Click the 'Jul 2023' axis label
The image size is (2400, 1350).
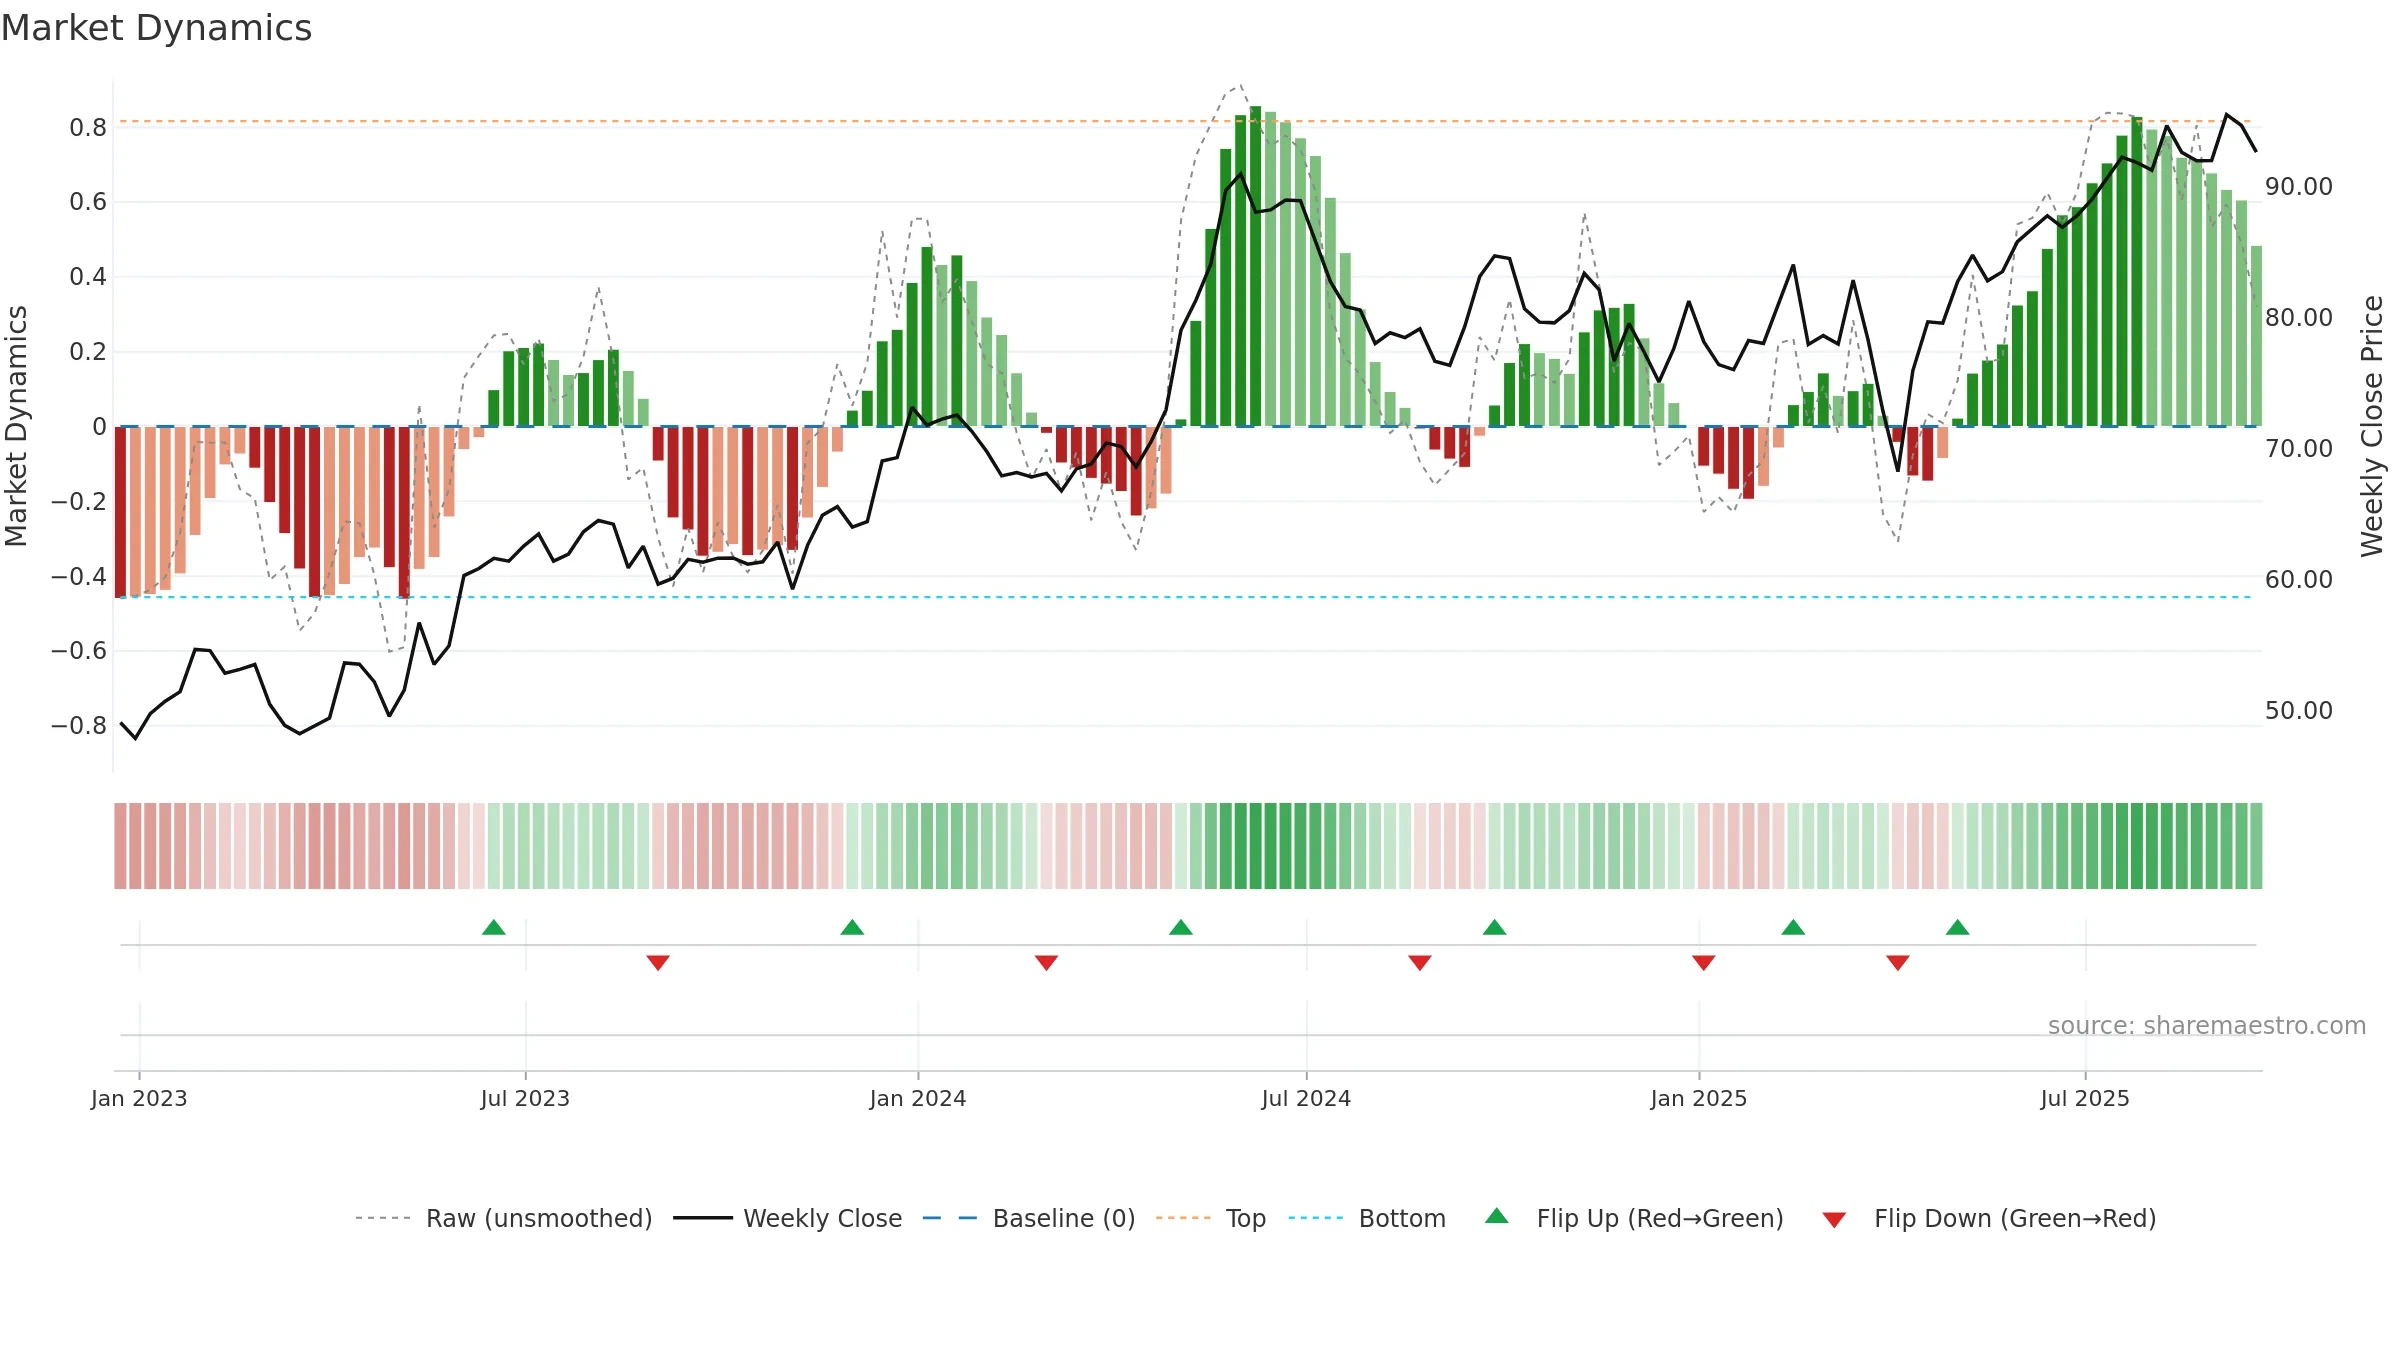[525, 1098]
